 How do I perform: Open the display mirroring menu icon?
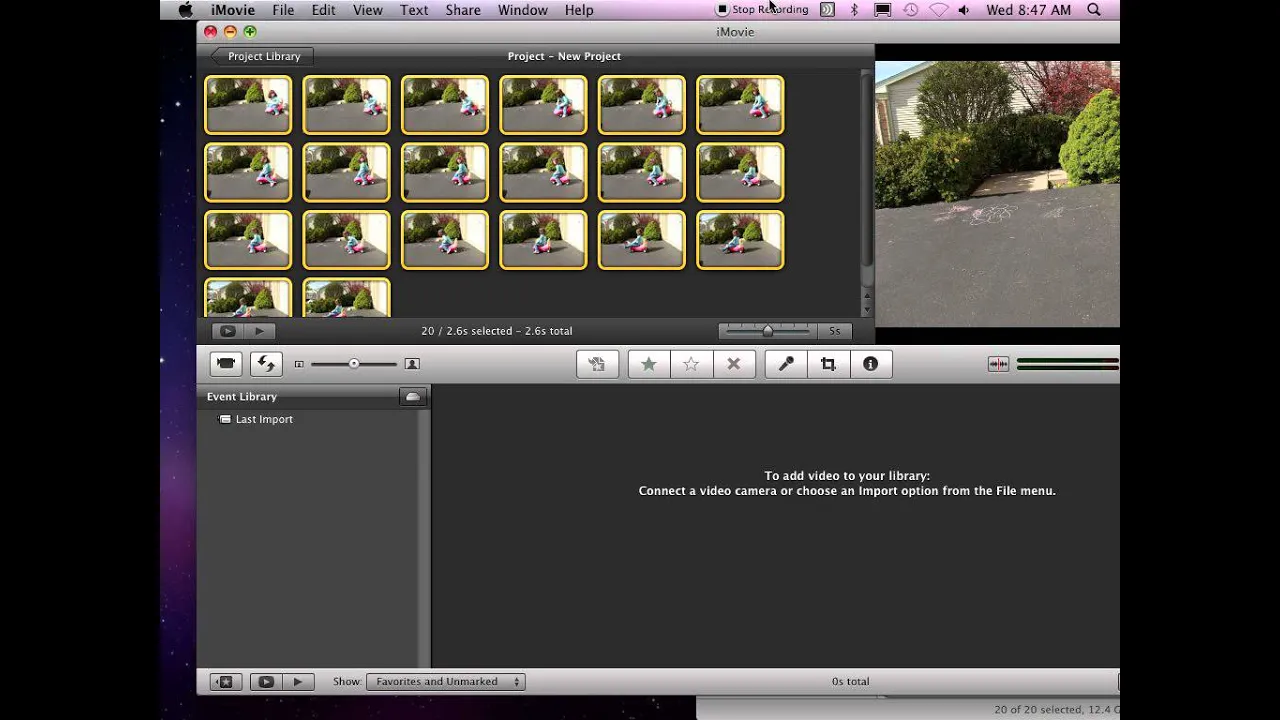point(882,10)
